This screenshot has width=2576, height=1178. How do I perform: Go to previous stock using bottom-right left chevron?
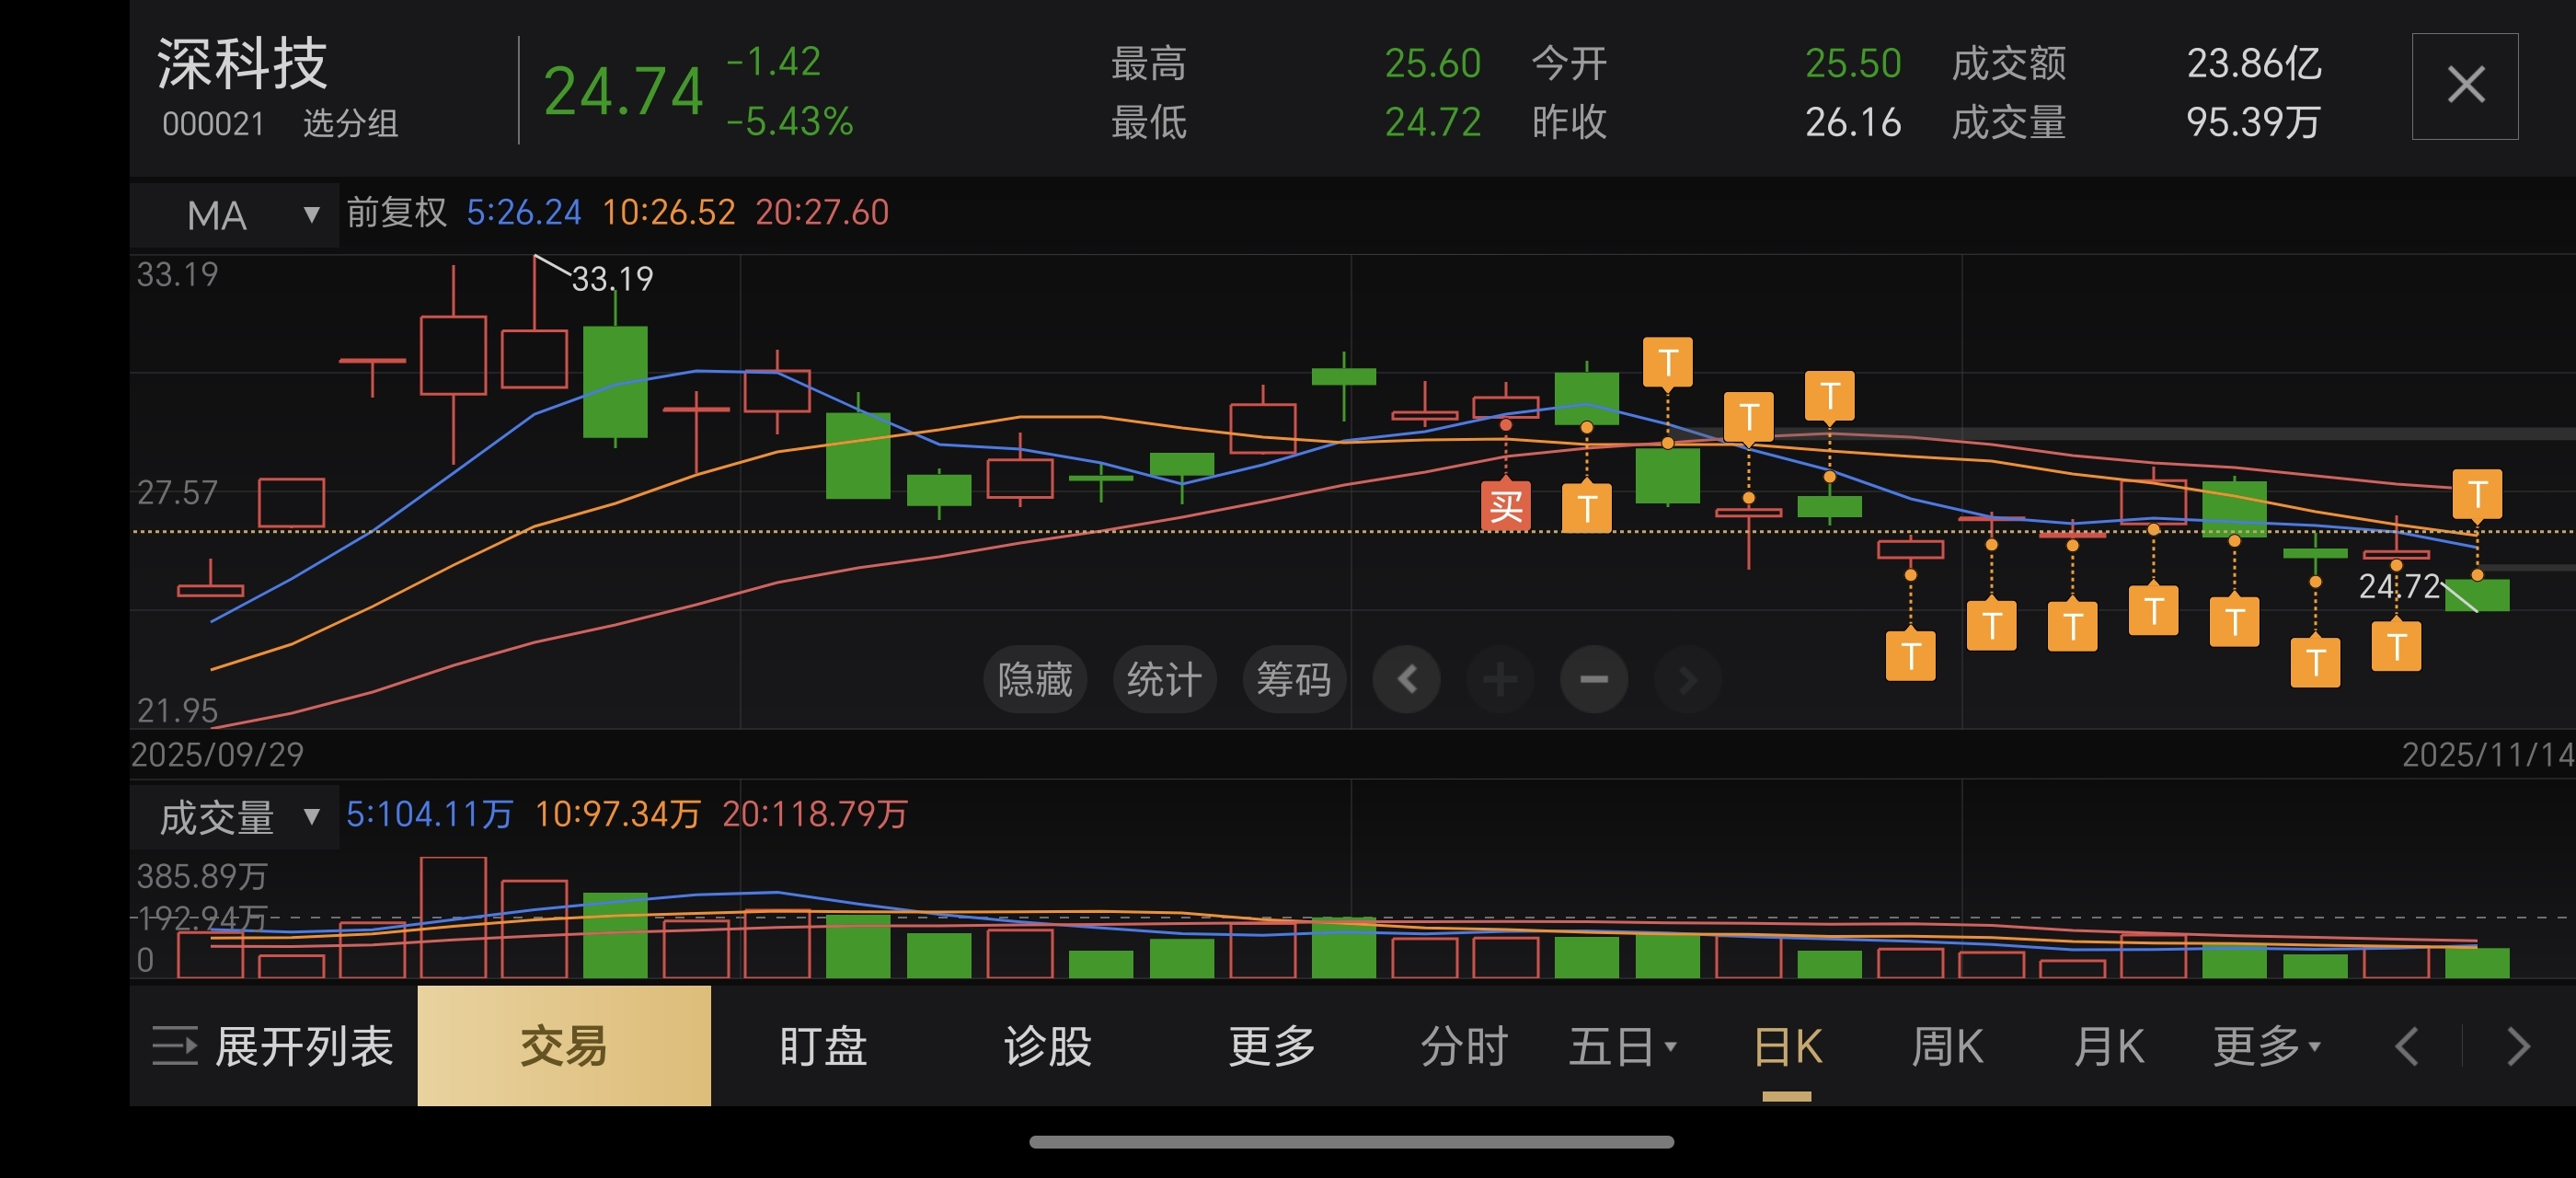click(x=2406, y=1047)
